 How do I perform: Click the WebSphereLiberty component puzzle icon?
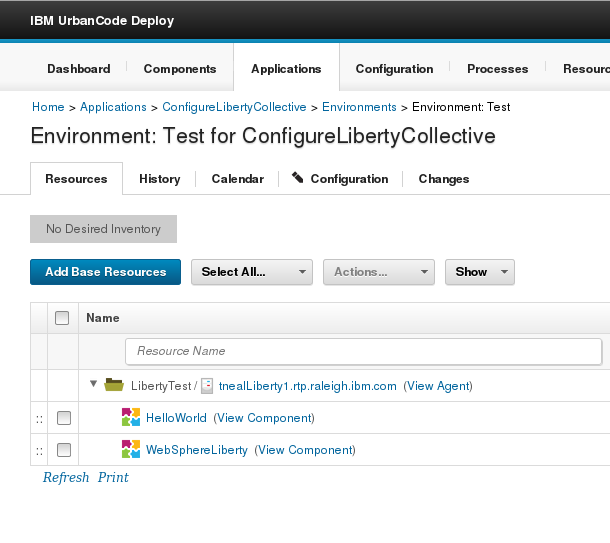[x=131, y=449]
